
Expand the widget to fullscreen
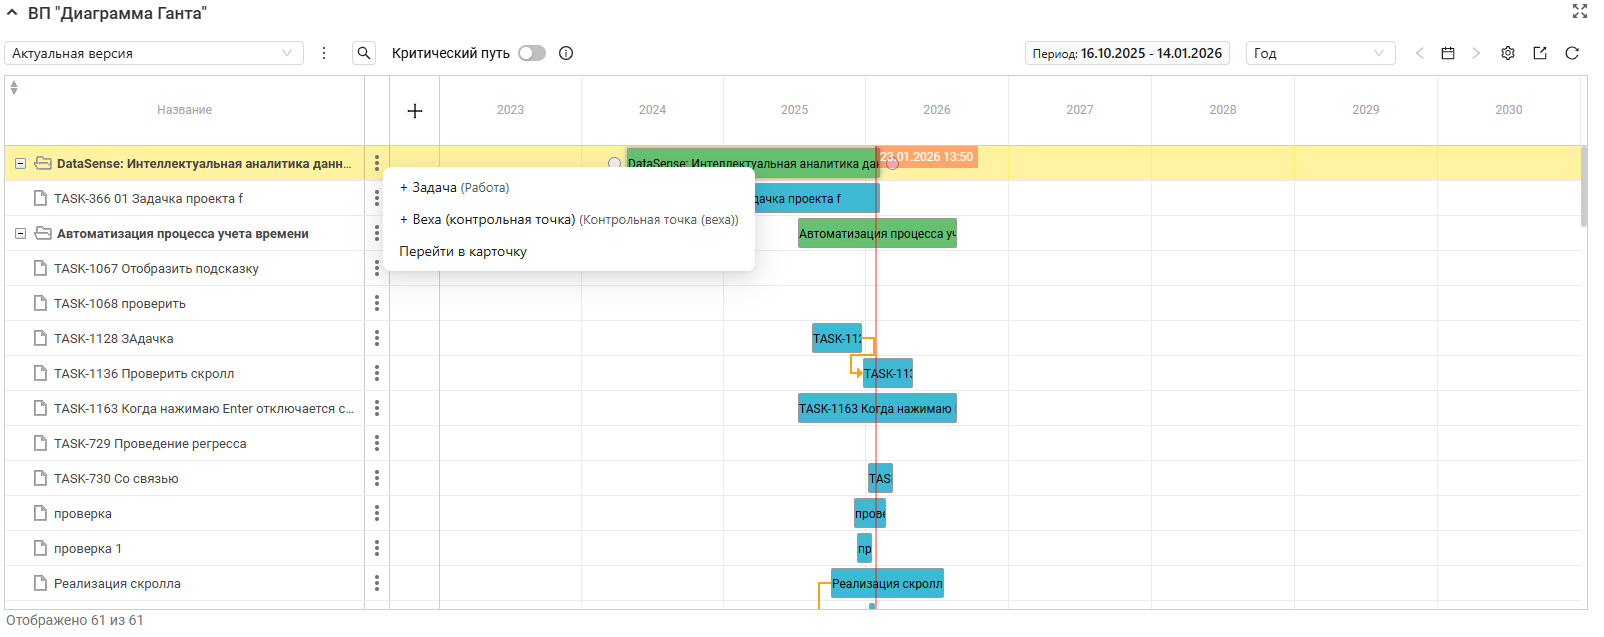(x=1580, y=11)
